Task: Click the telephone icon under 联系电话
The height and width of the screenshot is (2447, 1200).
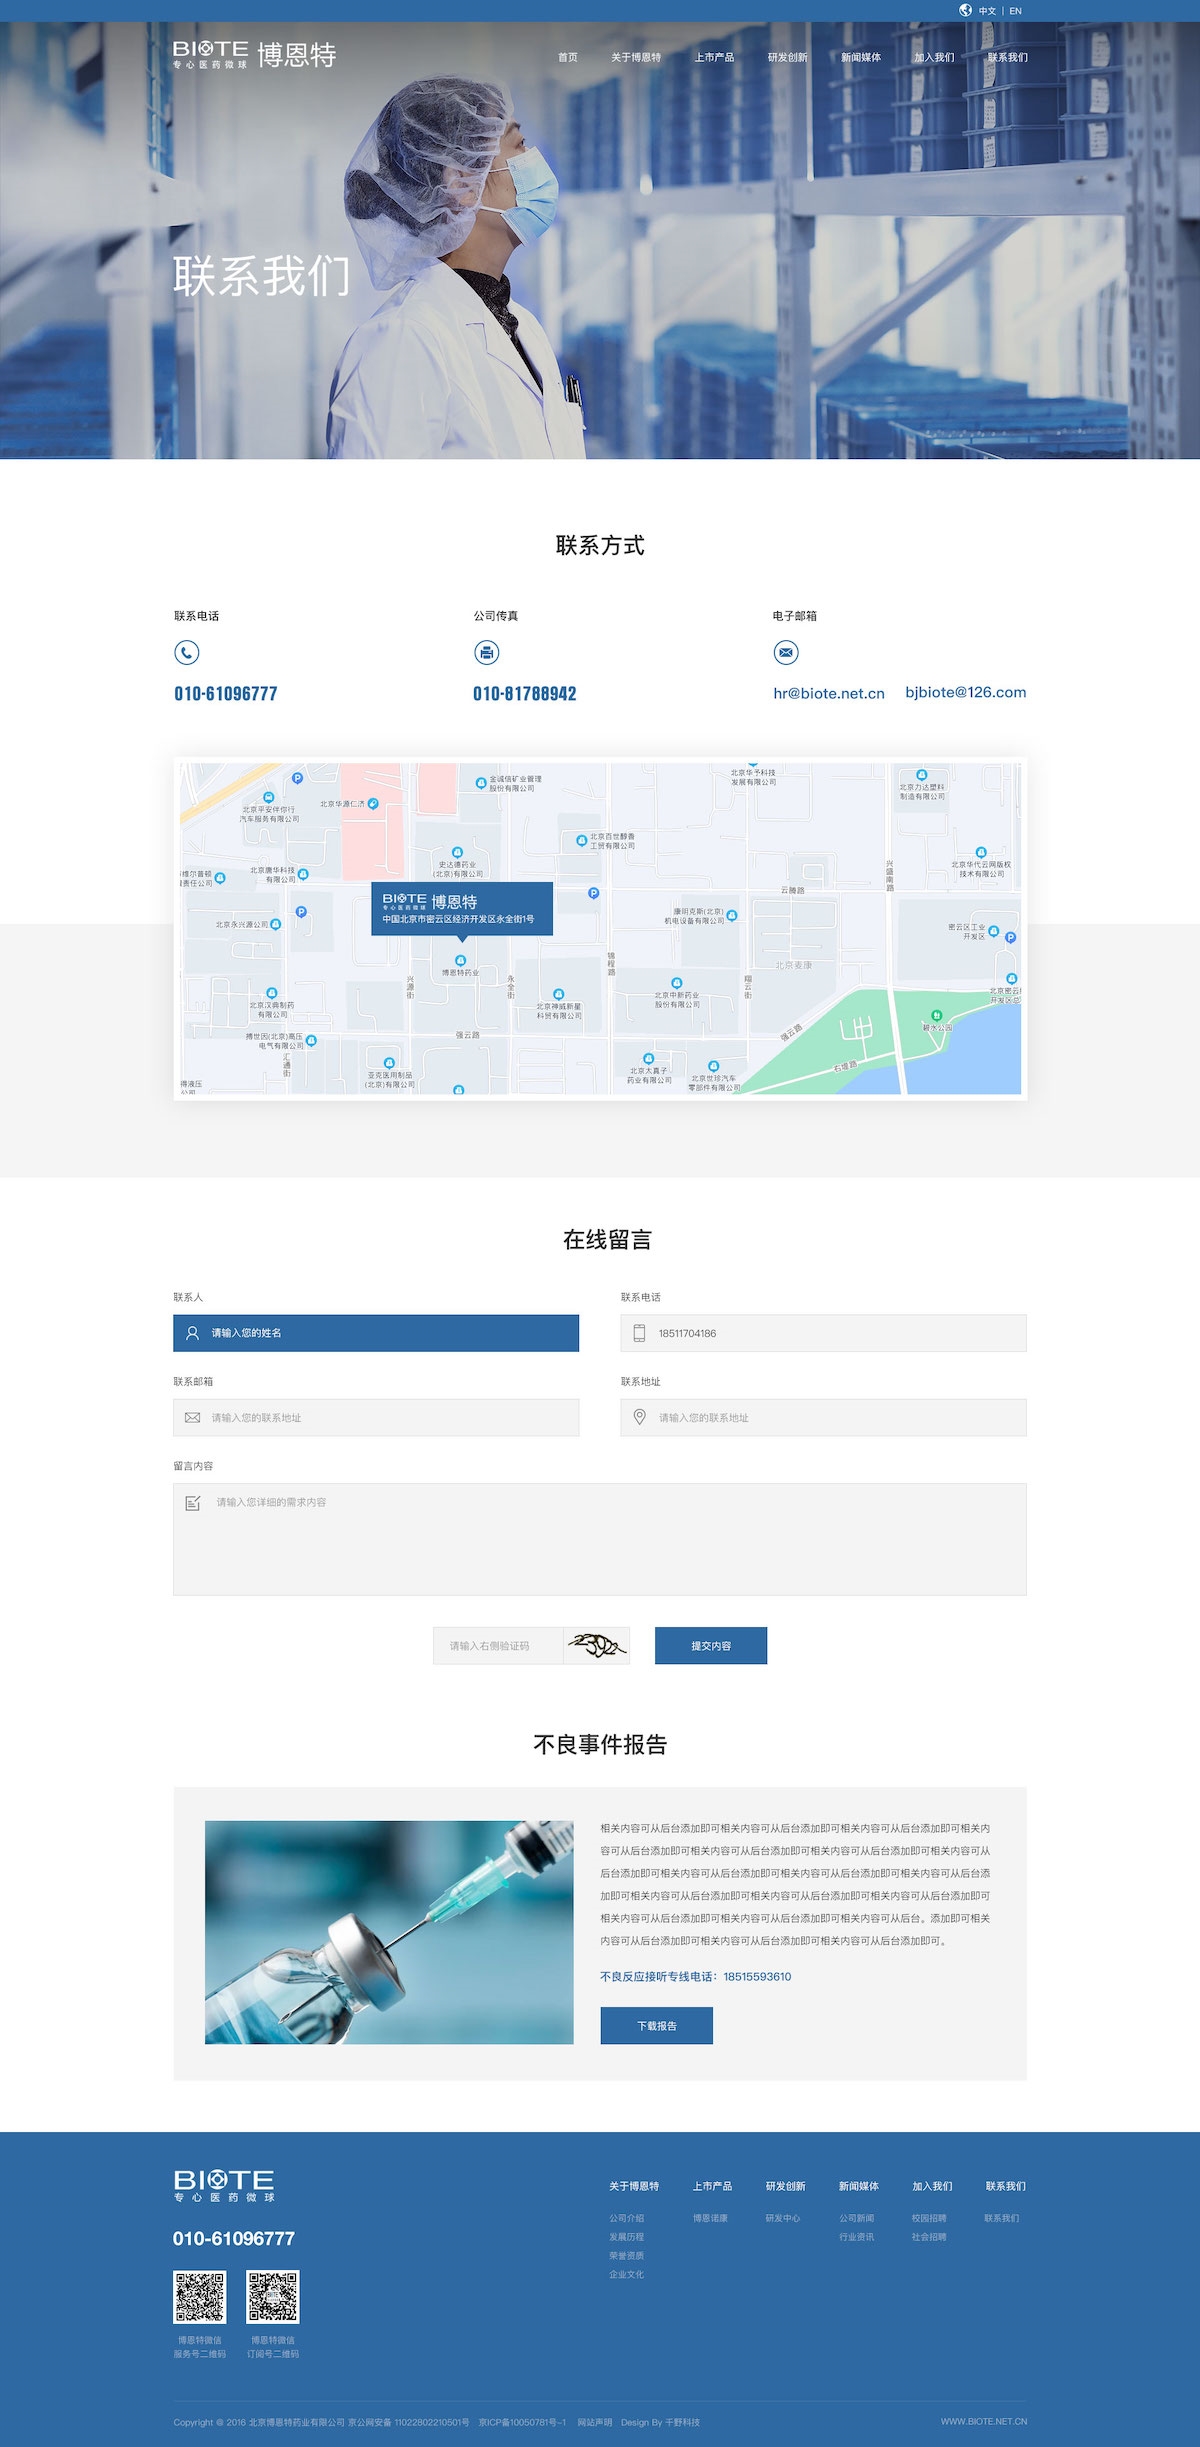Action: tap(187, 653)
